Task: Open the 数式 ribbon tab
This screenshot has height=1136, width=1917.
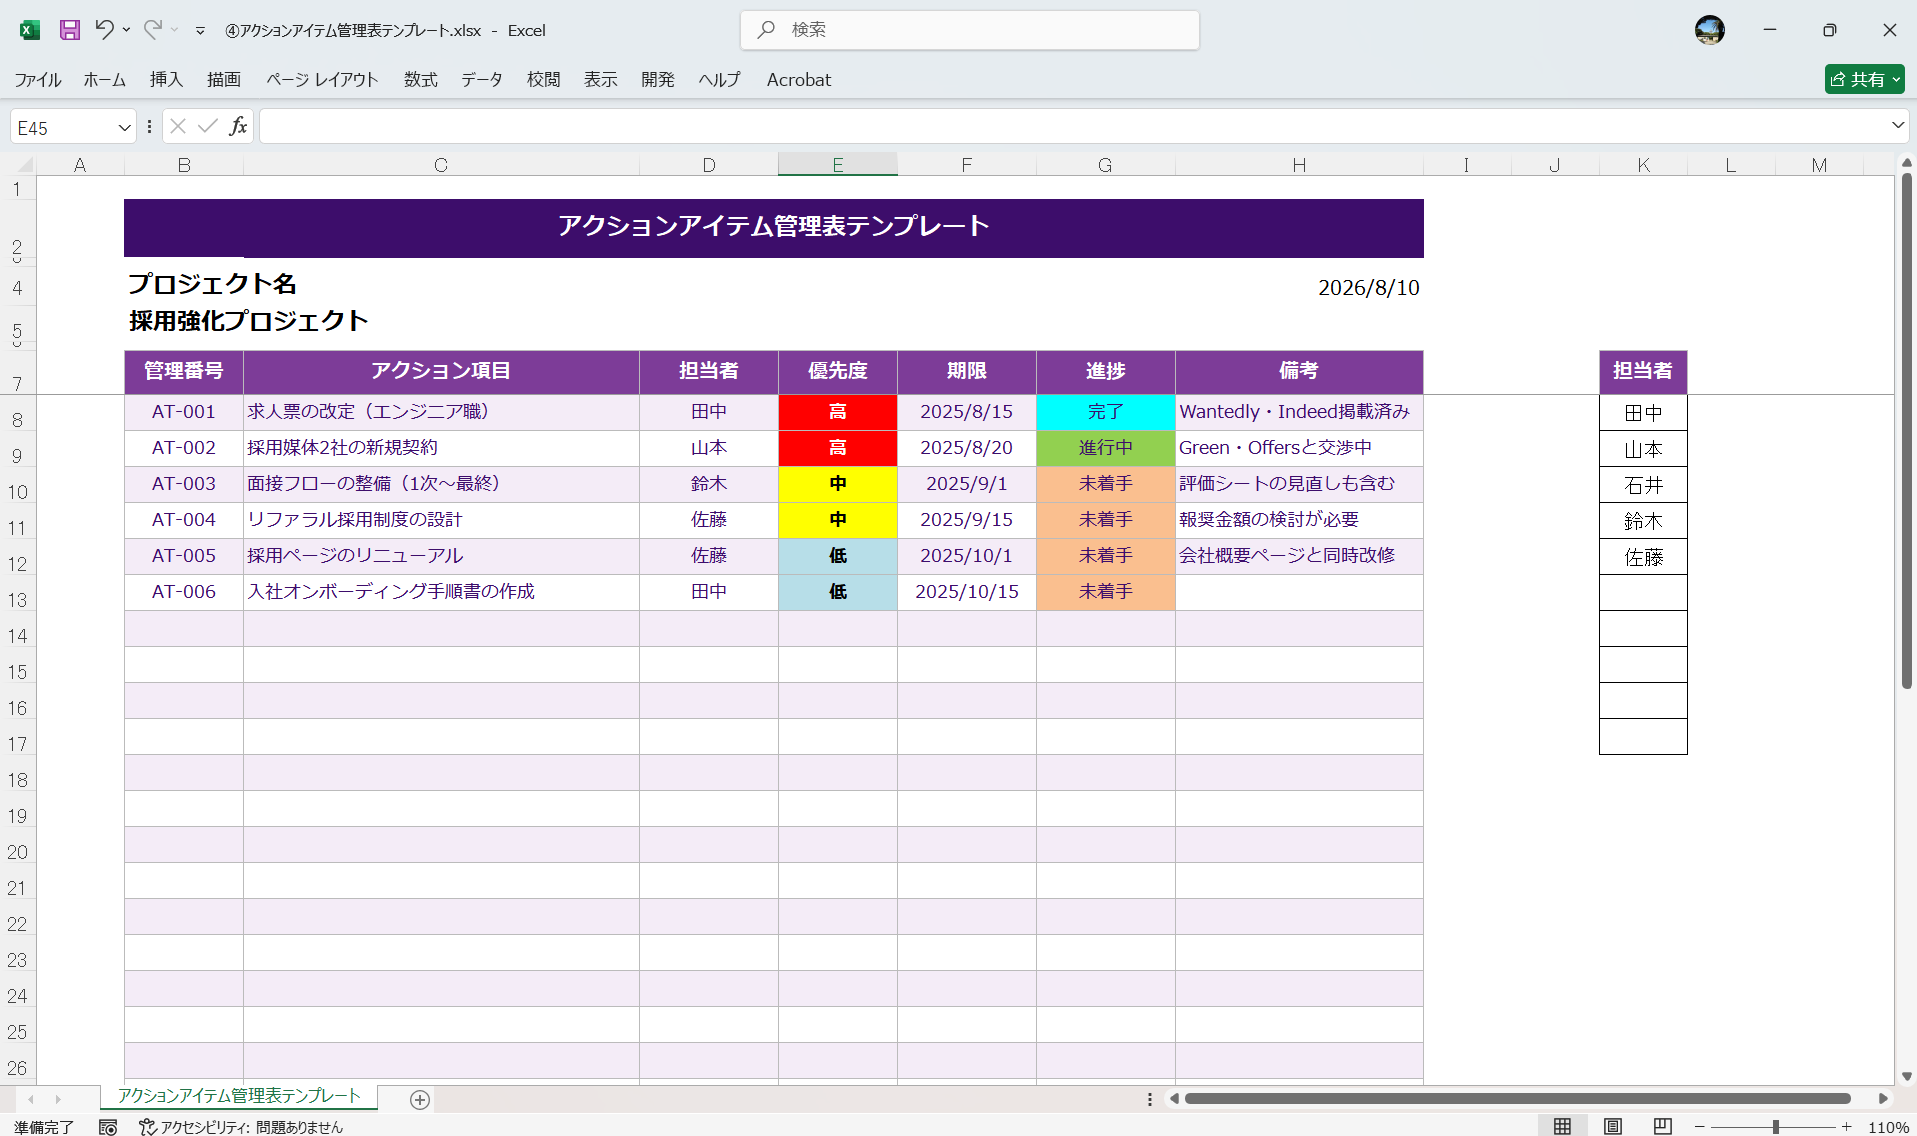Action: (x=421, y=80)
